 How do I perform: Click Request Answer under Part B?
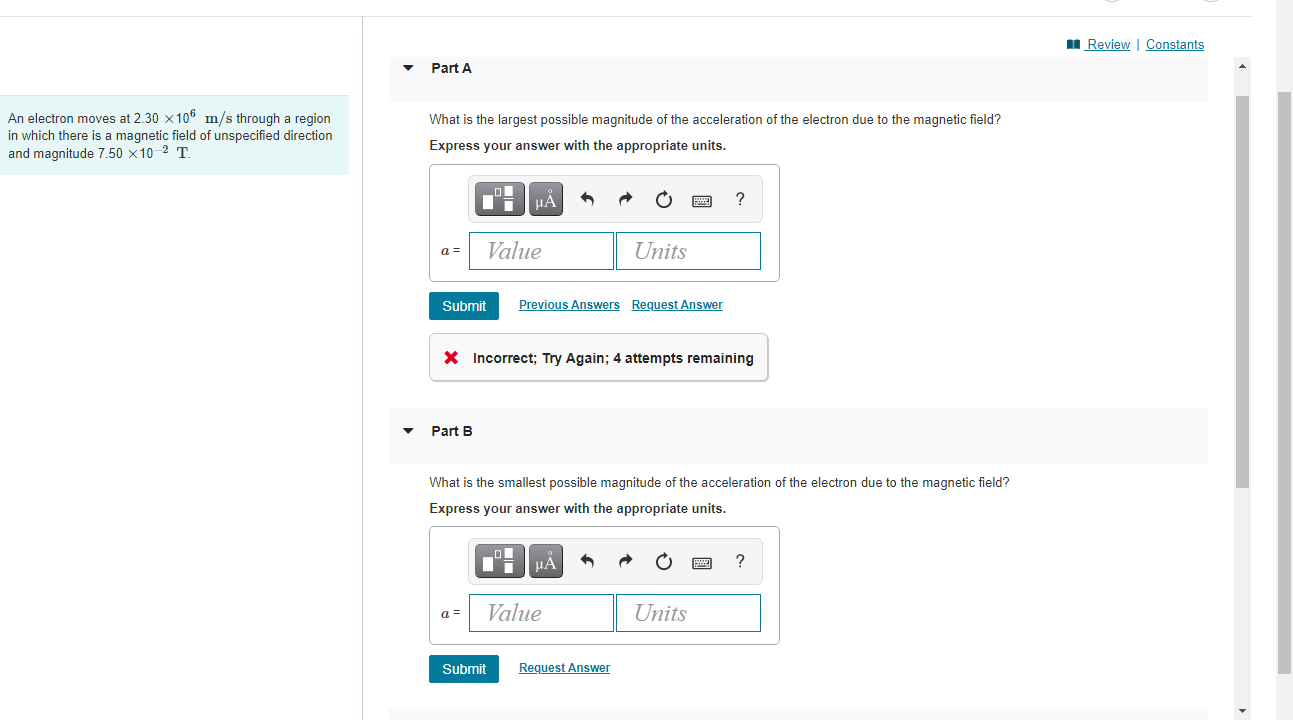(564, 667)
